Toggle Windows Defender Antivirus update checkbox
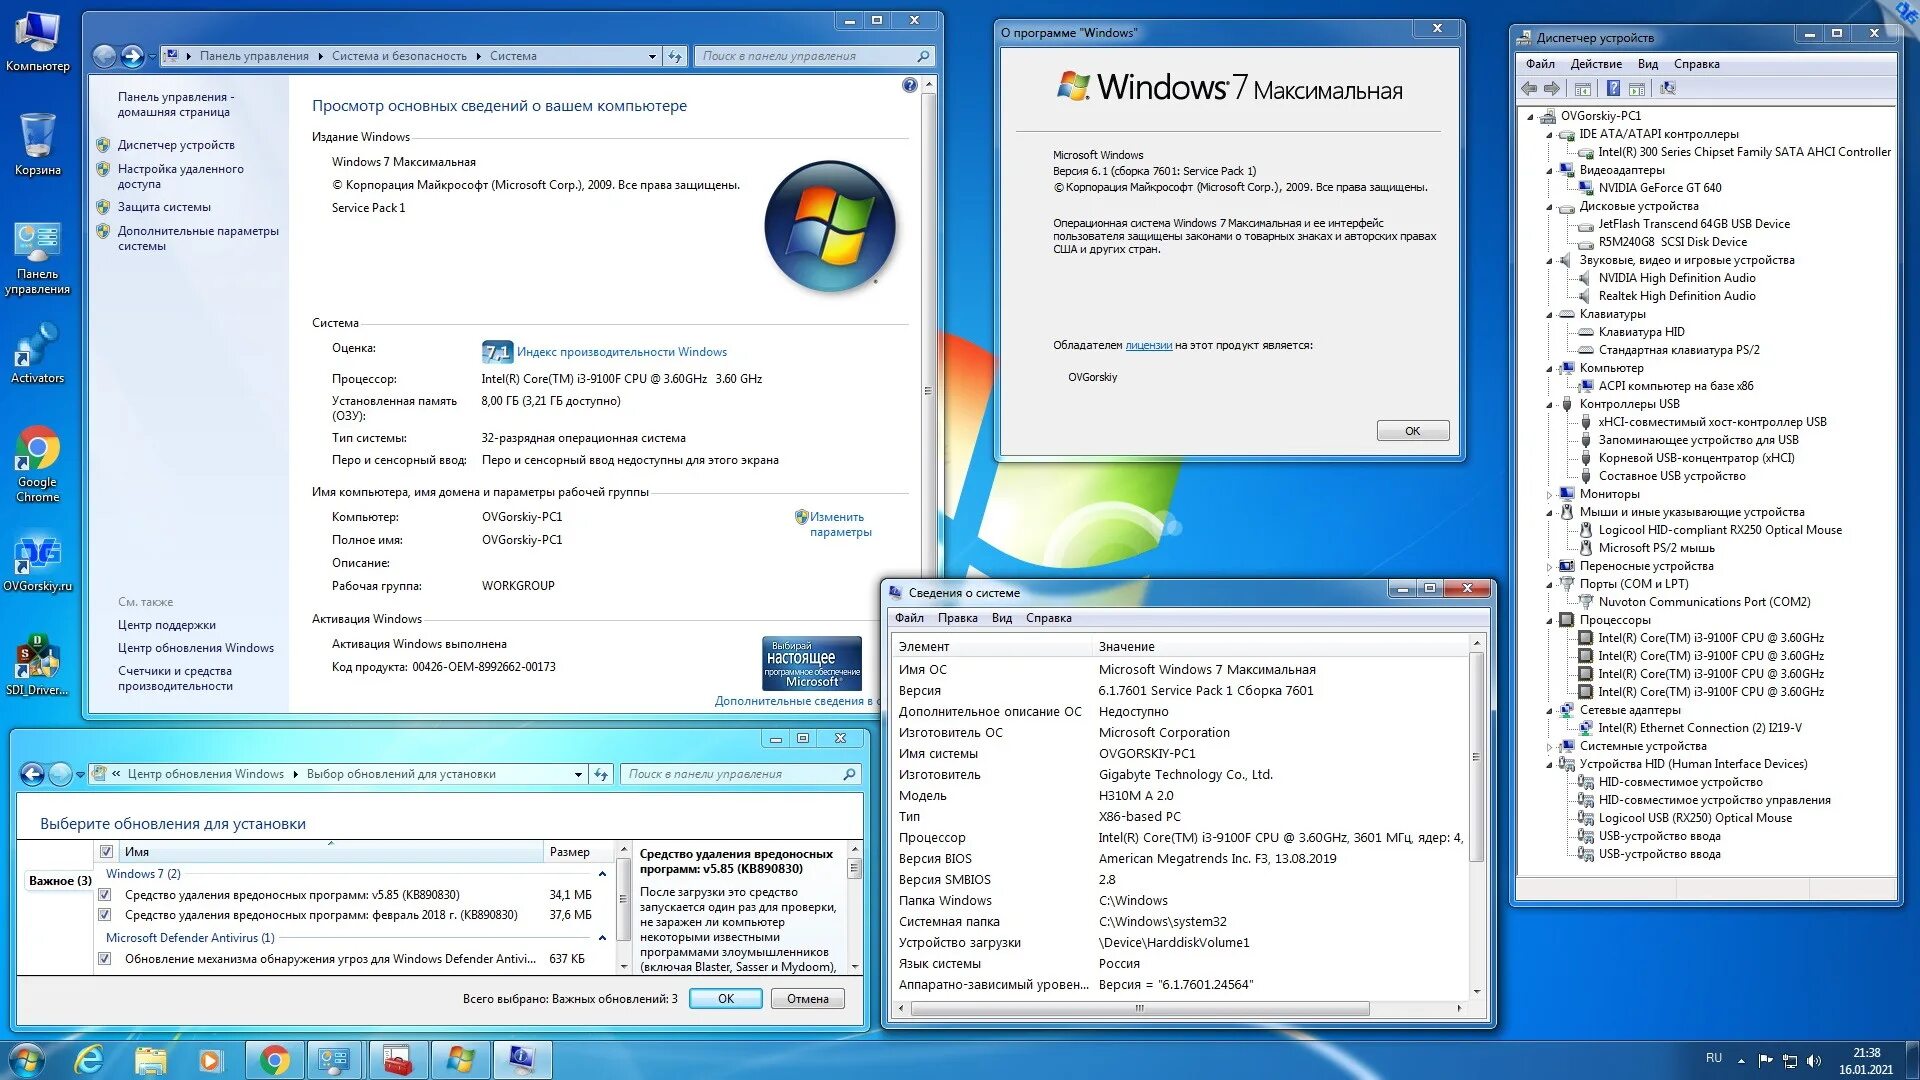Screen dimensions: 1920x1080 105,959
